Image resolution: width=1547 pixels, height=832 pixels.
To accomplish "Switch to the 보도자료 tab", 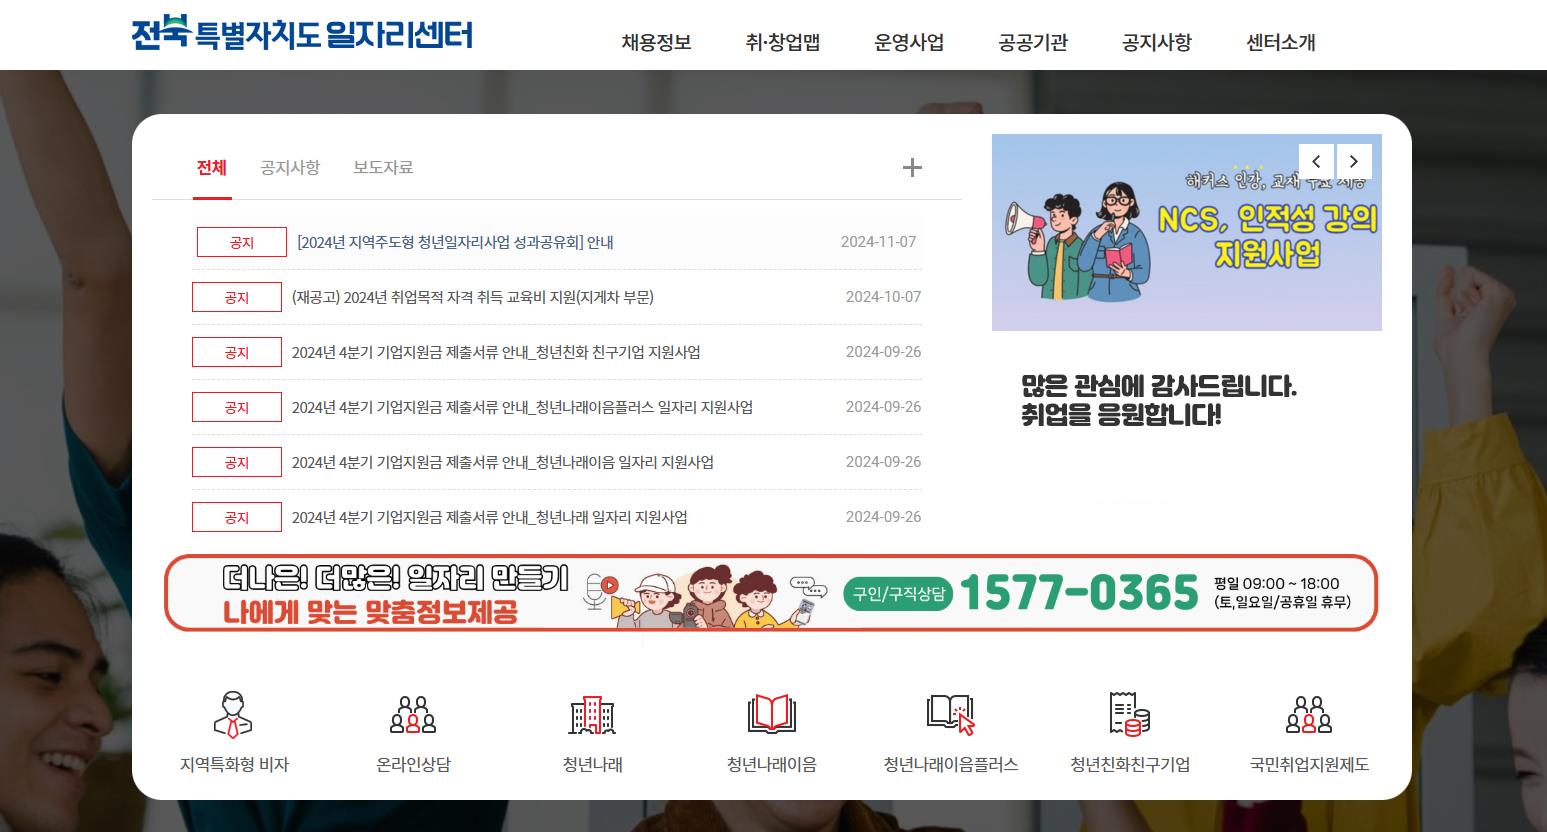I will click(381, 167).
